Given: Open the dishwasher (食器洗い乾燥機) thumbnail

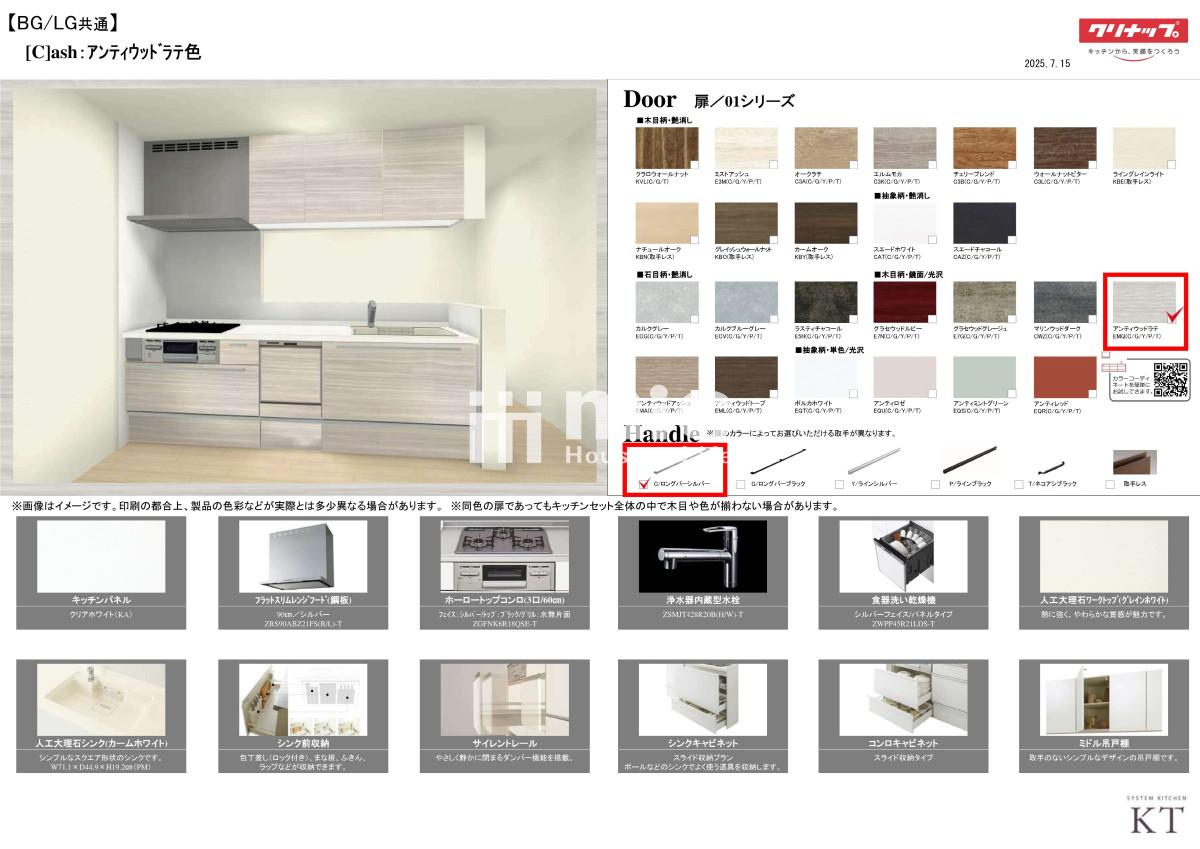Looking at the screenshot, I should [903, 554].
